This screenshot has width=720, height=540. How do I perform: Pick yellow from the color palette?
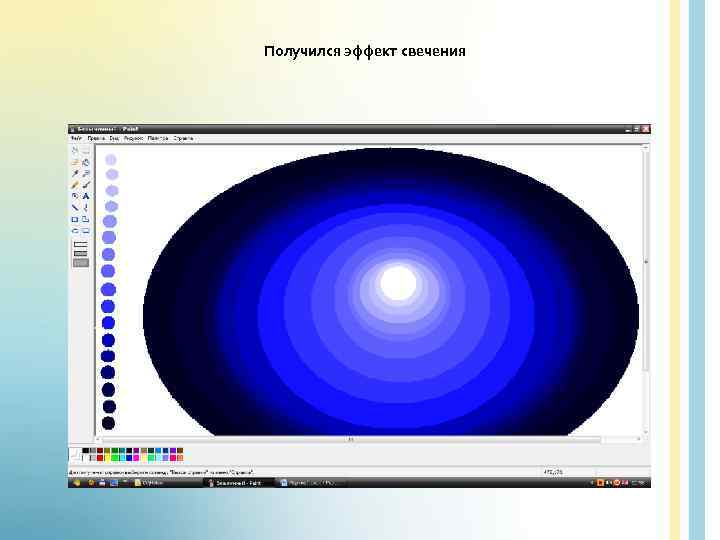(x=107, y=458)
